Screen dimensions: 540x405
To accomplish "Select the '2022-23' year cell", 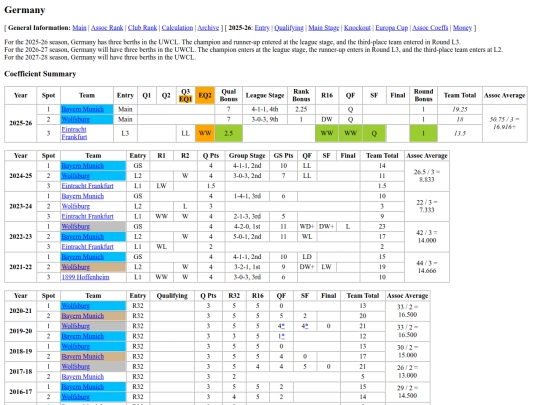I will coord(21,237).
